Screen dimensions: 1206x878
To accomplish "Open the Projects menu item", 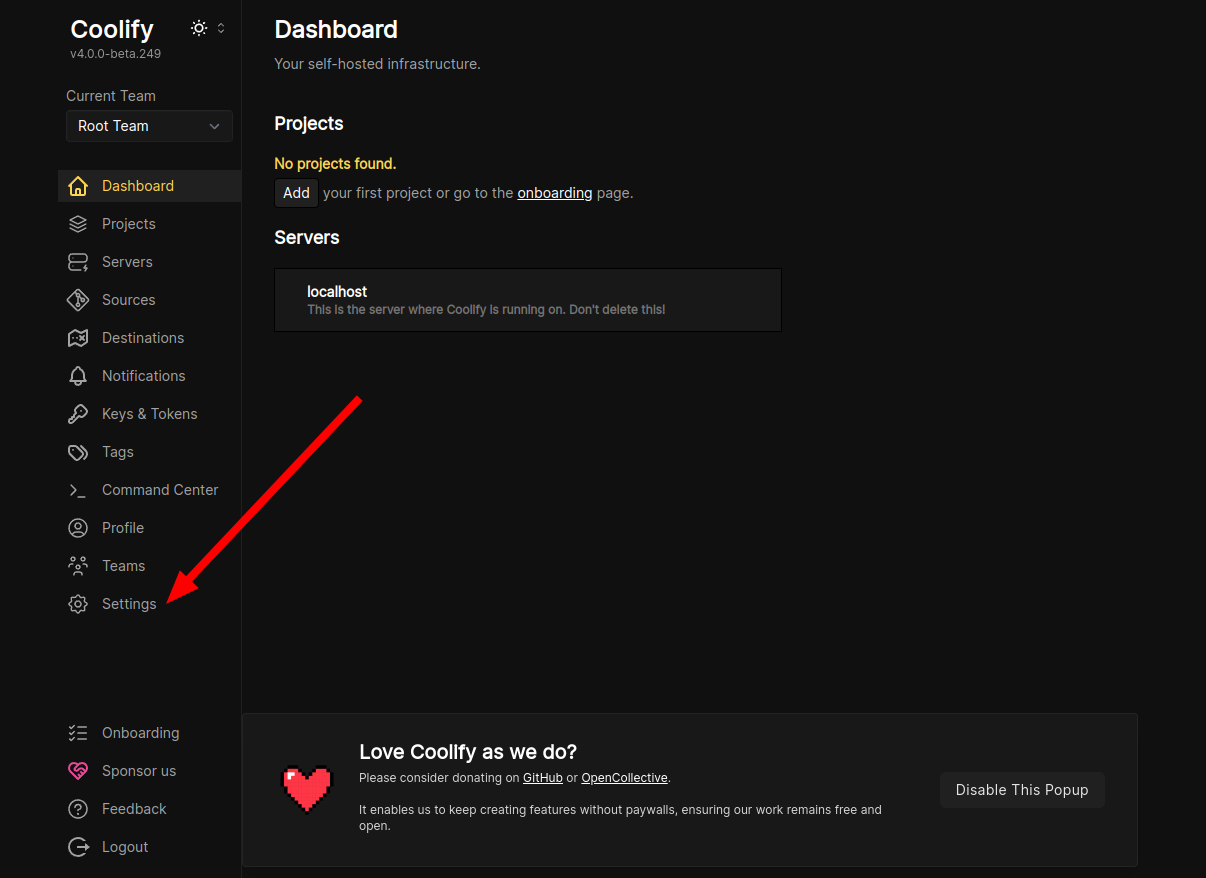I will coord(149,224).
